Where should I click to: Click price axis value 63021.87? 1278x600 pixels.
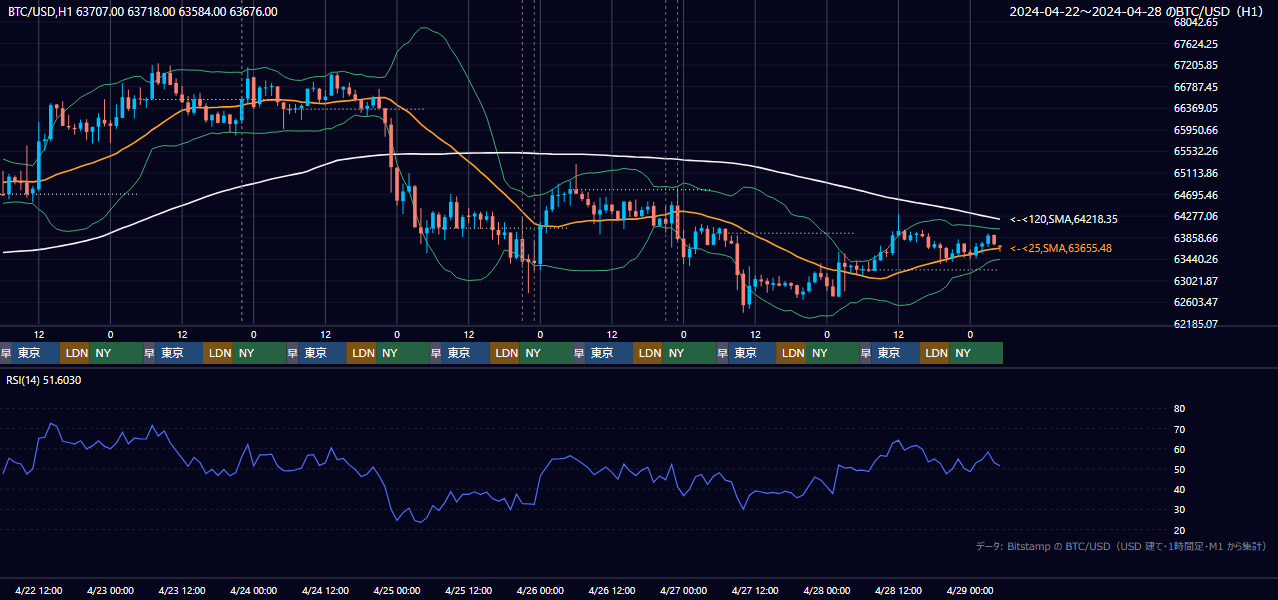click(x=1196, y=281)
